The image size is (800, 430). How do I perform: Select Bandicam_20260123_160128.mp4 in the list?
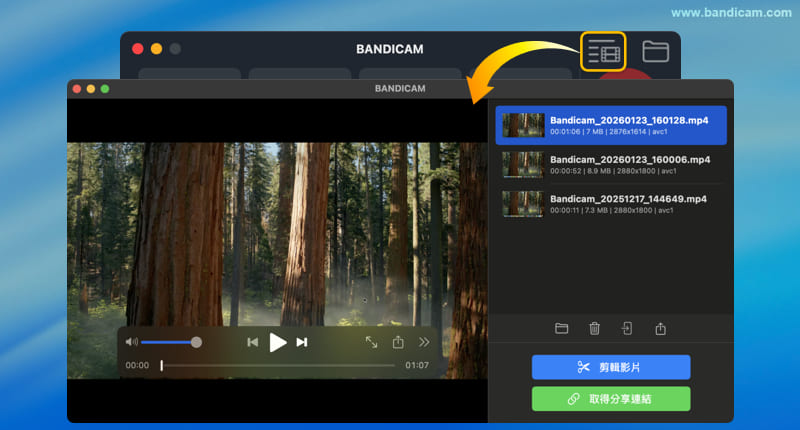628,125
